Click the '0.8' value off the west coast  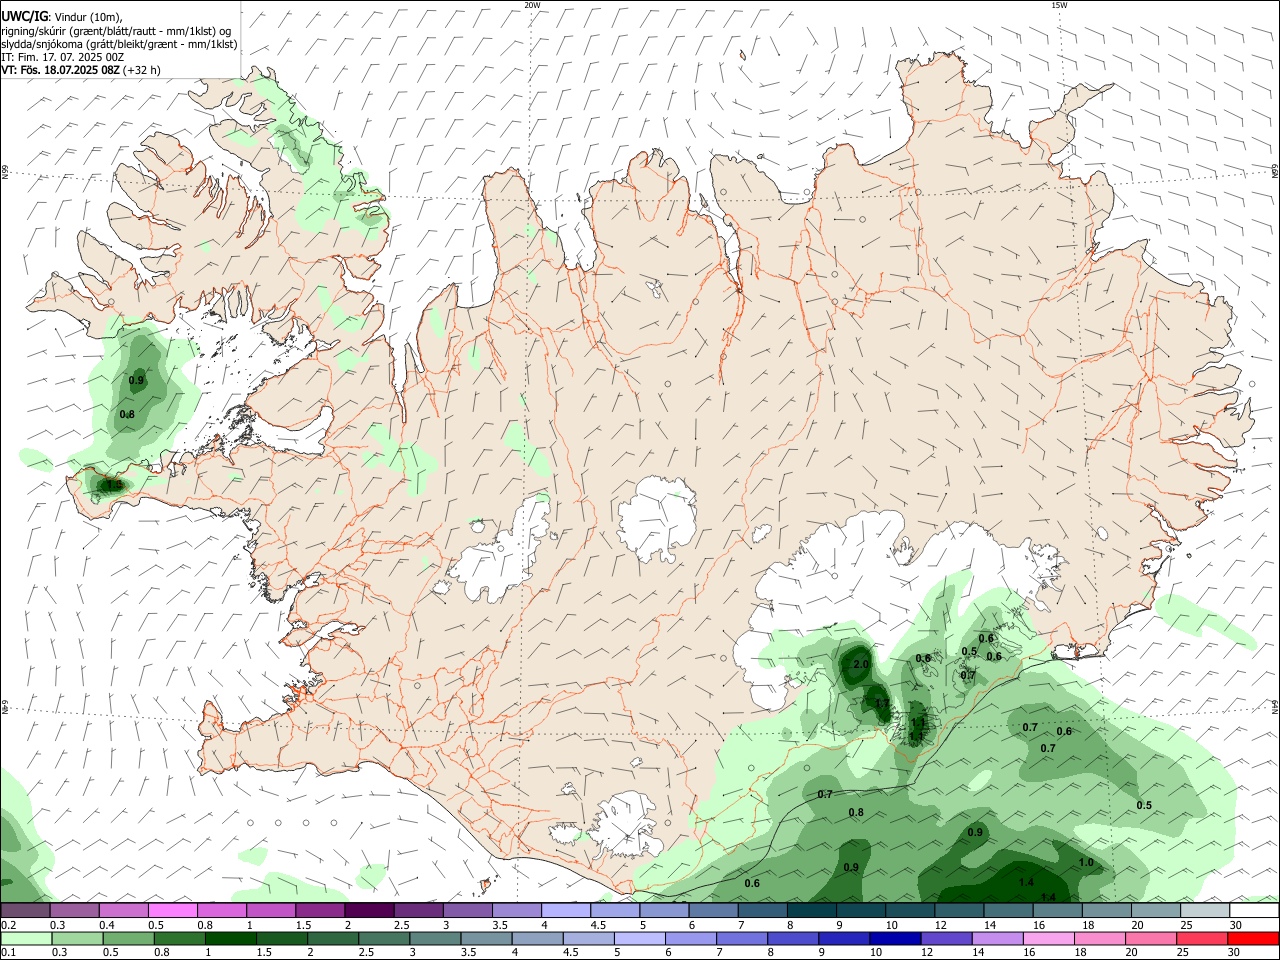click(127, 414)
